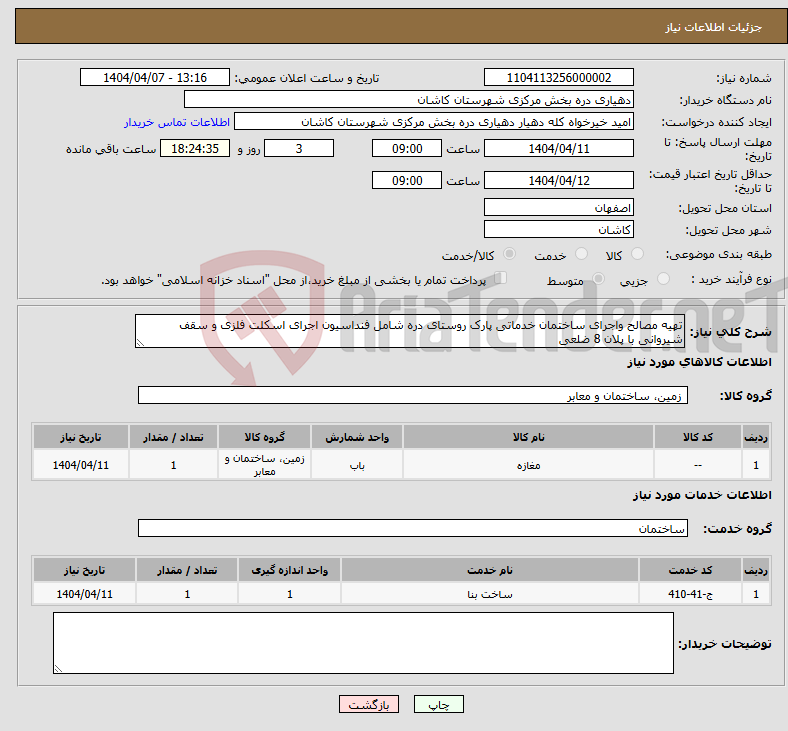
Task: Click the چاپ print button
Action: point(438,704)
